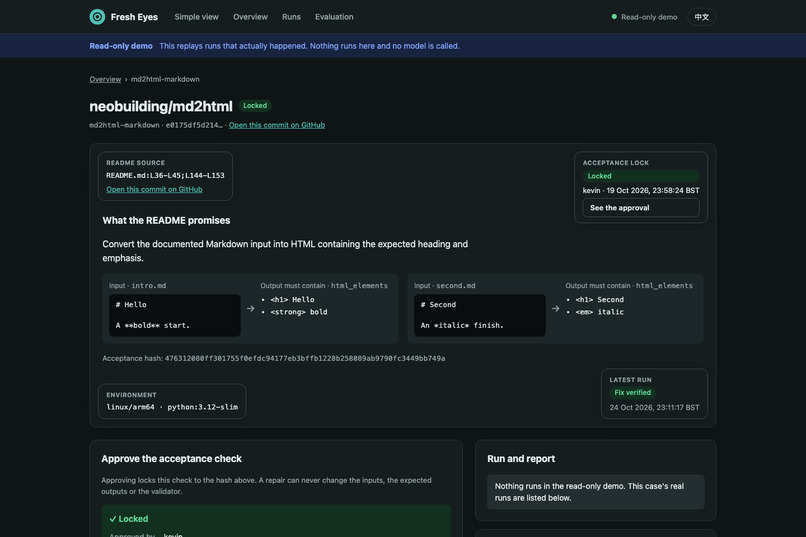
Task: Switch language with the 中文 button
Action: [701, 17]
